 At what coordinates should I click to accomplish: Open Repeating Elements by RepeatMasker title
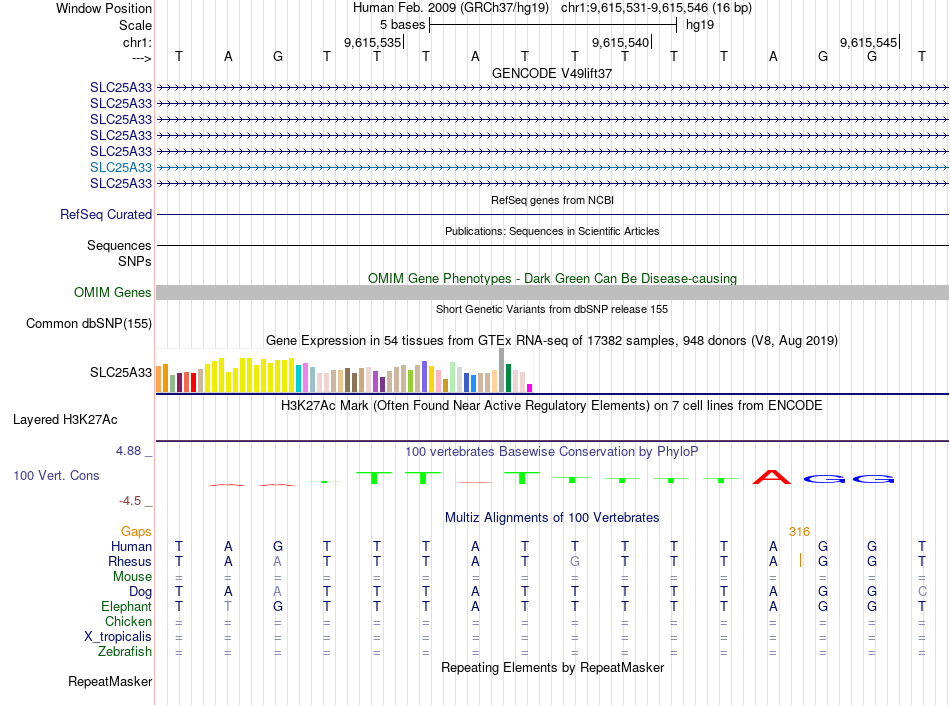tap(552, 667)
